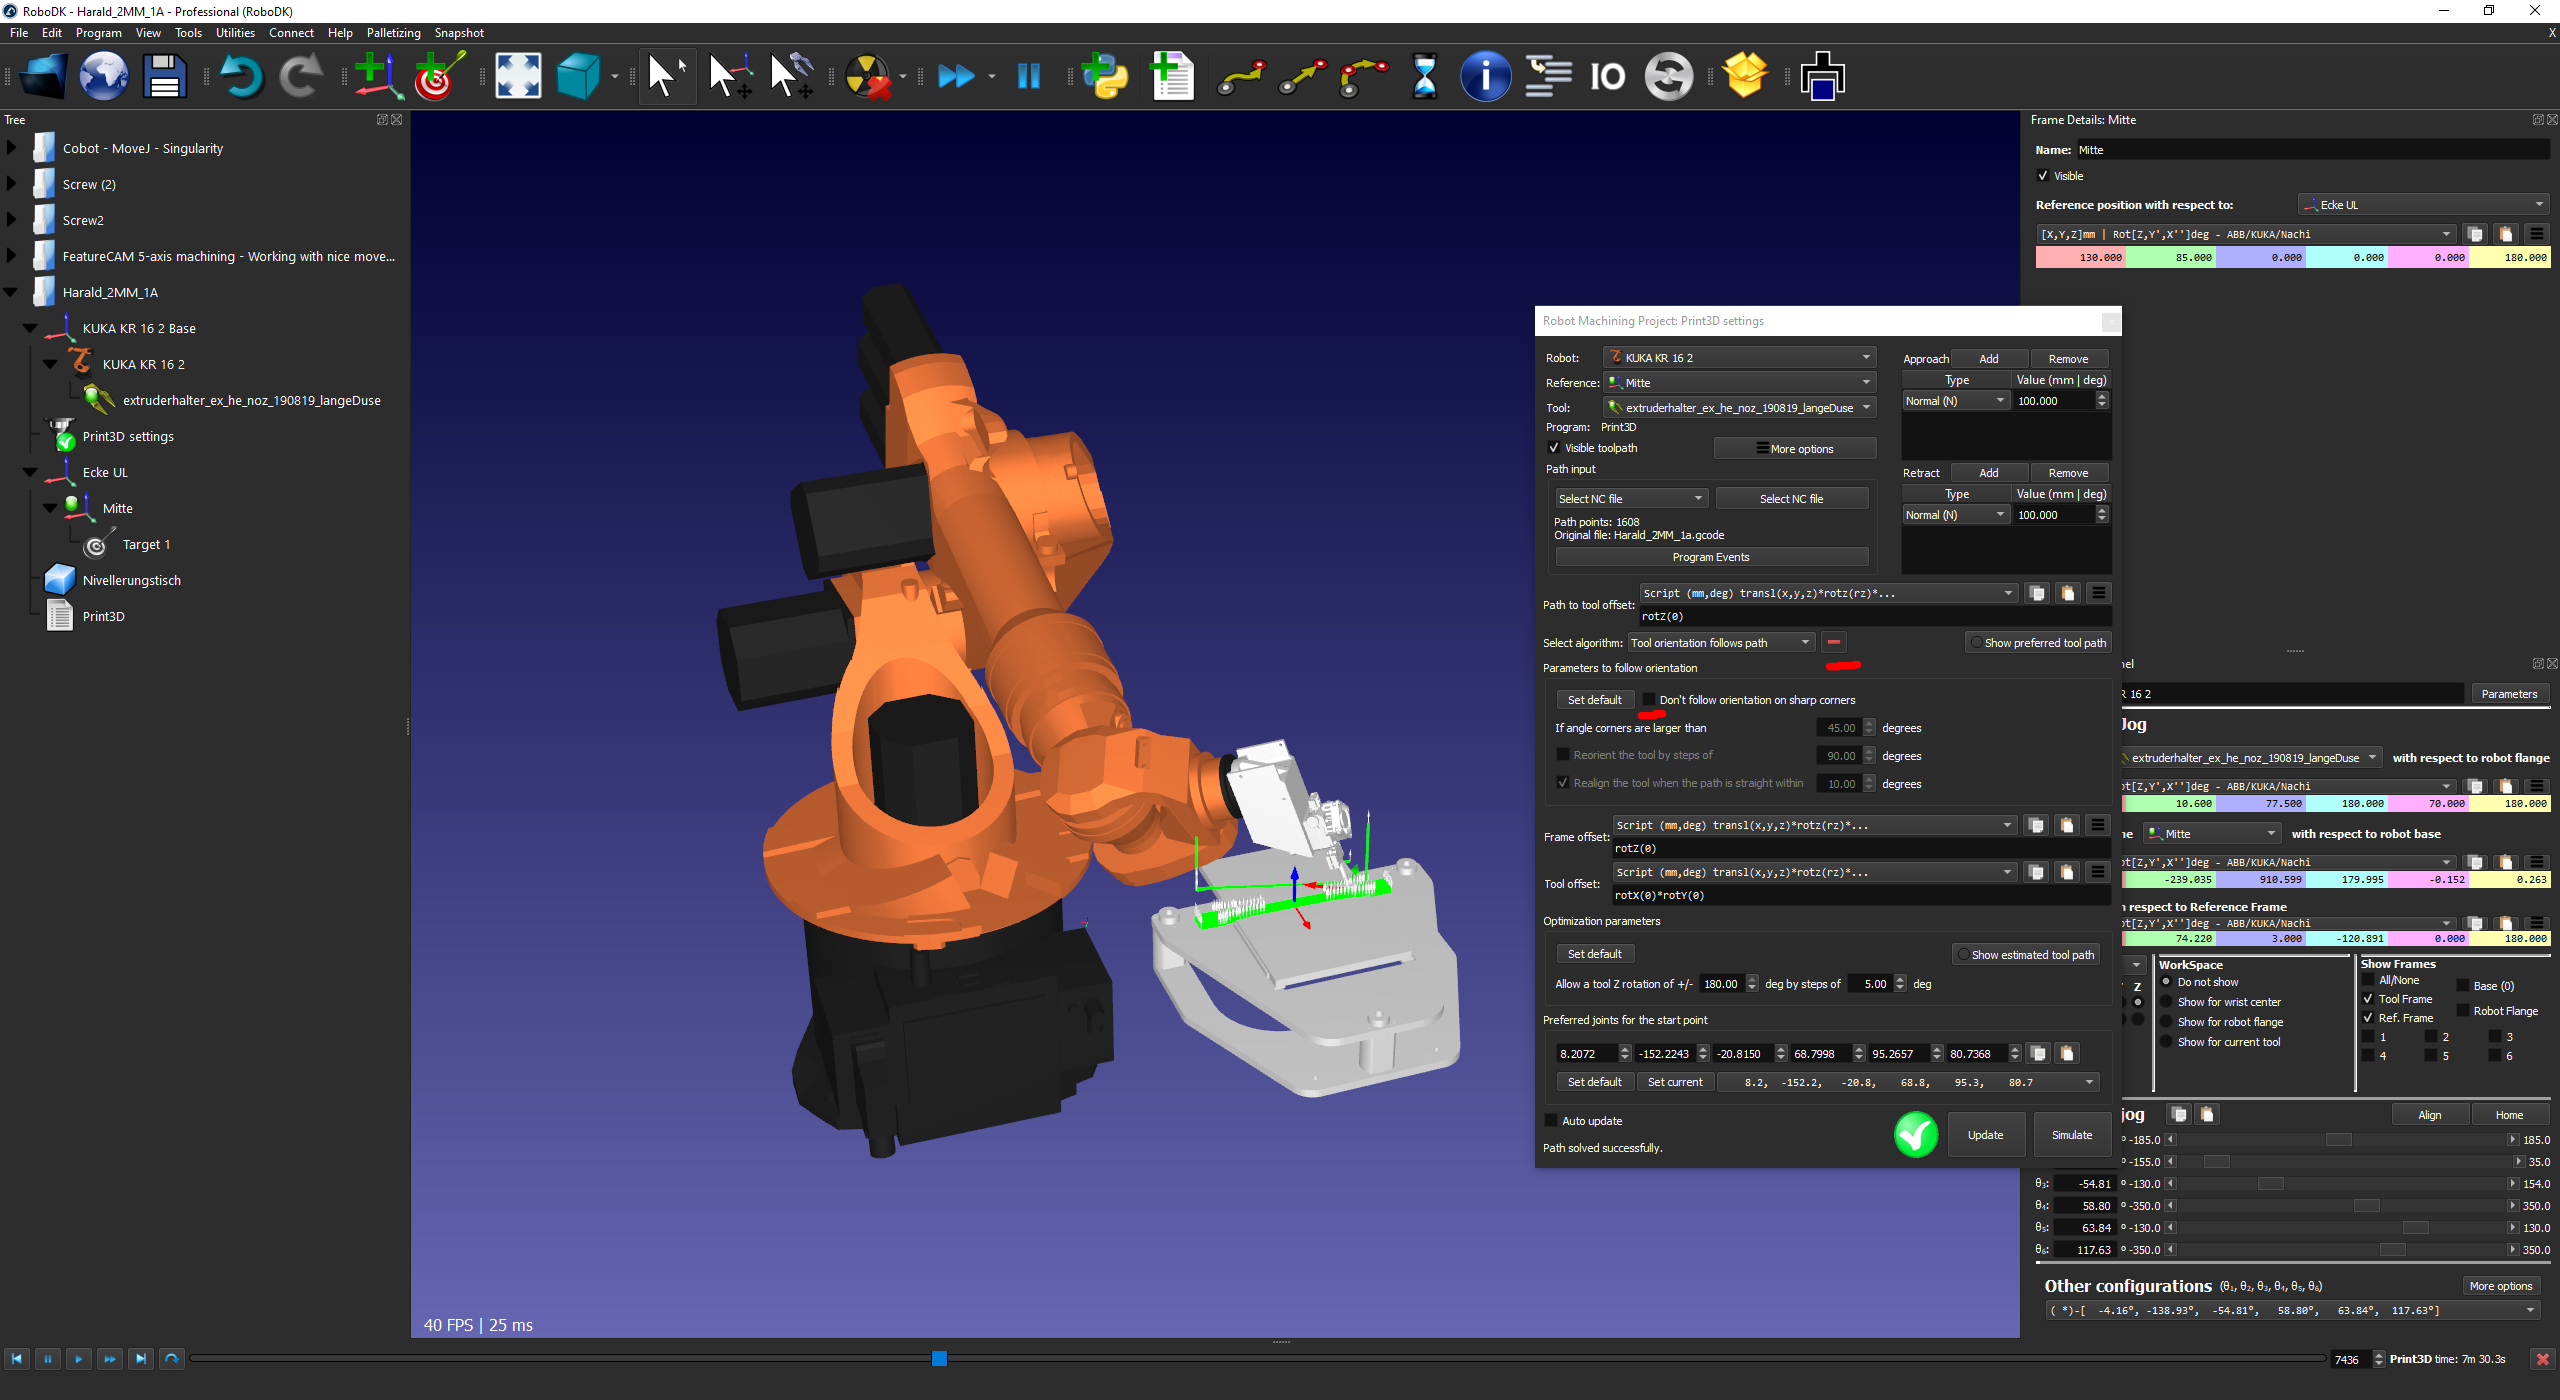This screenshot has height=1400, width=2560.
Task: Click the Simulate button
Action: 2071,1135
